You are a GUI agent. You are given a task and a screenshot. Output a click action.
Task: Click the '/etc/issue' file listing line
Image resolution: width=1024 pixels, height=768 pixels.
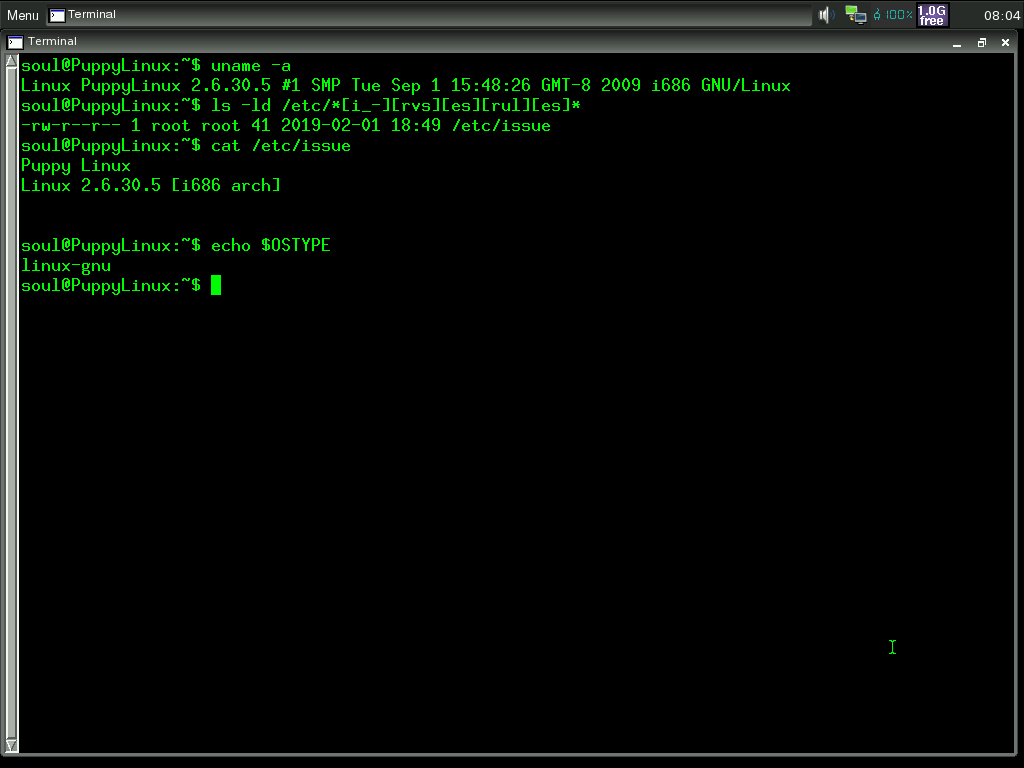point(286,125)
